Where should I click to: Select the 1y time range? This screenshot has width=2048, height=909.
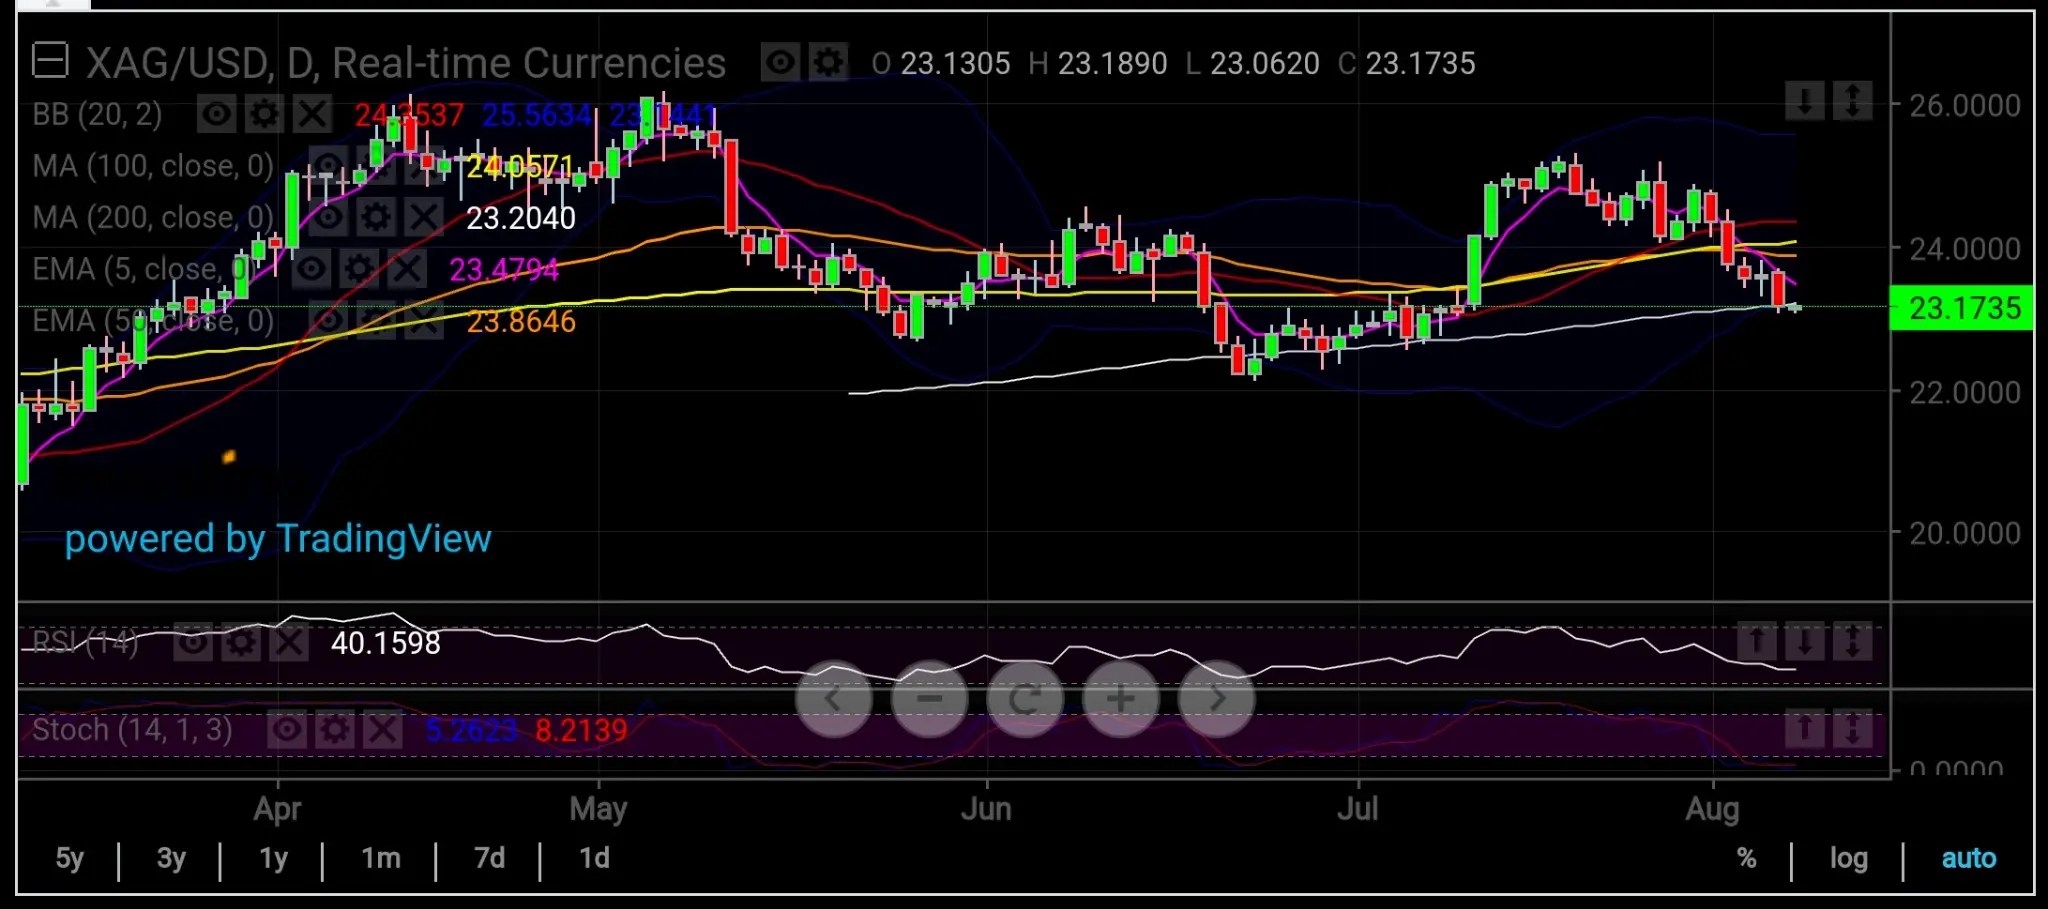(273, 858)
